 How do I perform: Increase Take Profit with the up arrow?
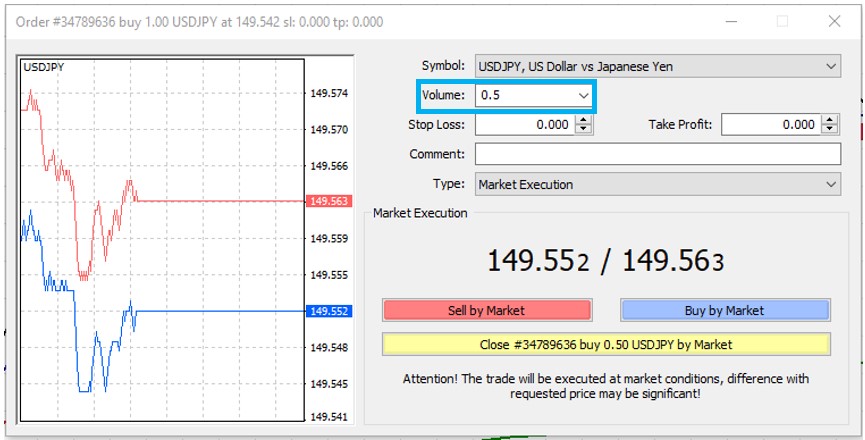tap(830, 120)
